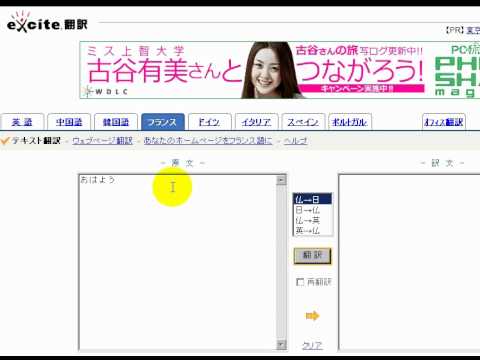Click the green PC magazine banner ad
This screenshot has height=360, width=480.
pos(457,70)
